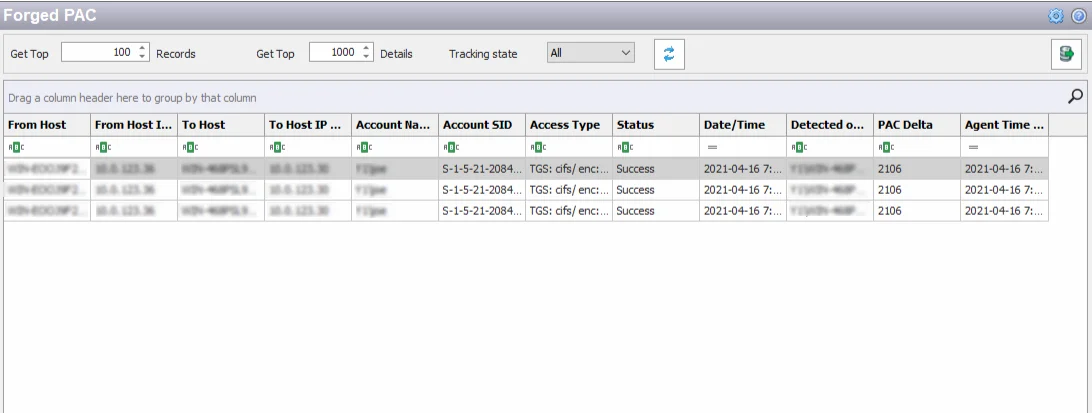Select second row's Access Type cell

click(569, 189)
